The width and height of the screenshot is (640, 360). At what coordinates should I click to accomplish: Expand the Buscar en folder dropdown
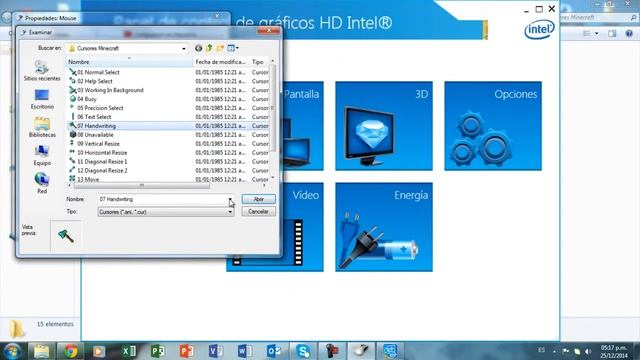click(184, 49)
